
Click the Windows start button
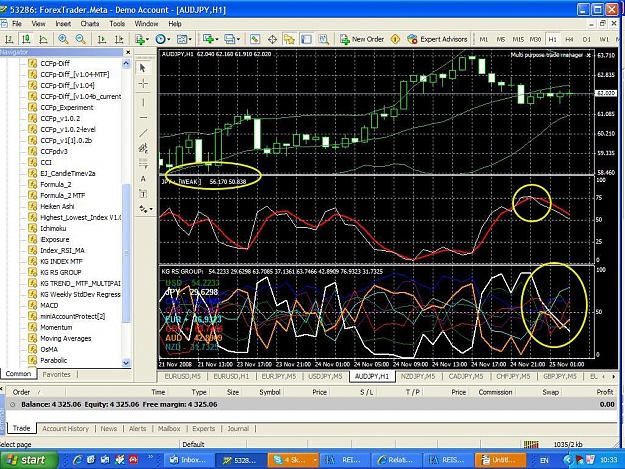tap(28, 460)
